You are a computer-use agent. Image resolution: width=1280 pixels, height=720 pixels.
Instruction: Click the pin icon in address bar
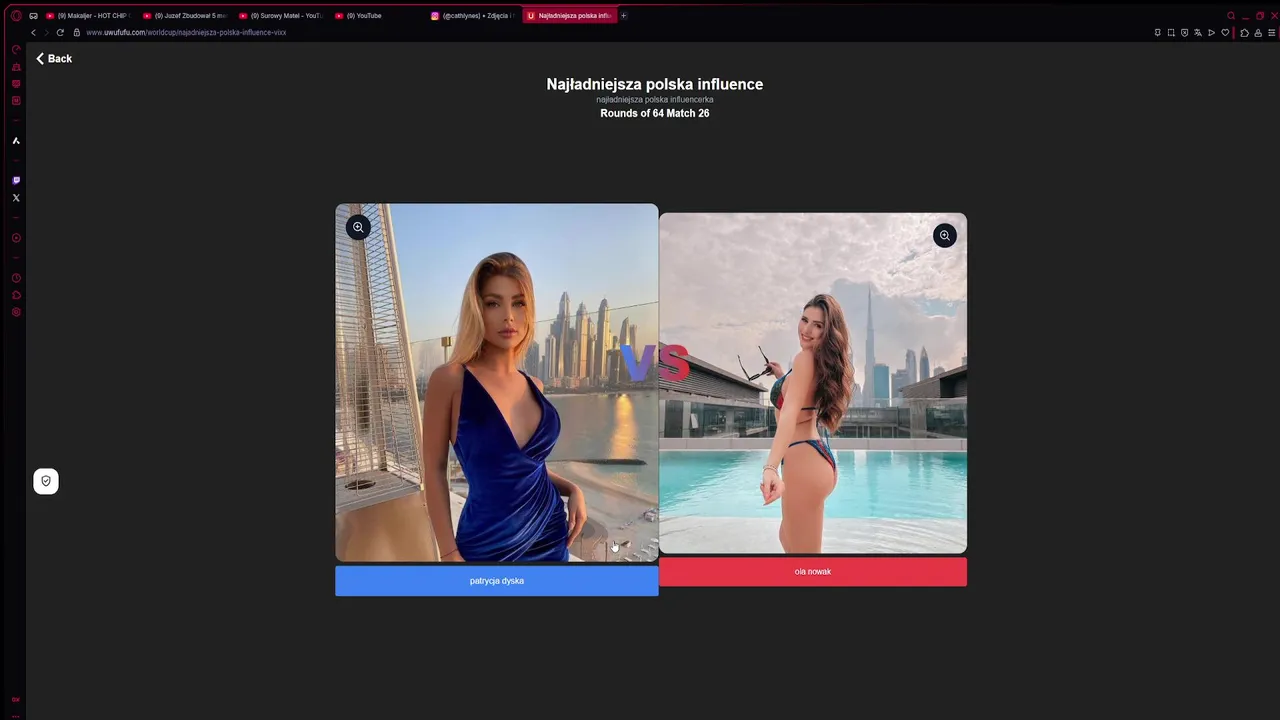click(1158, 33)
